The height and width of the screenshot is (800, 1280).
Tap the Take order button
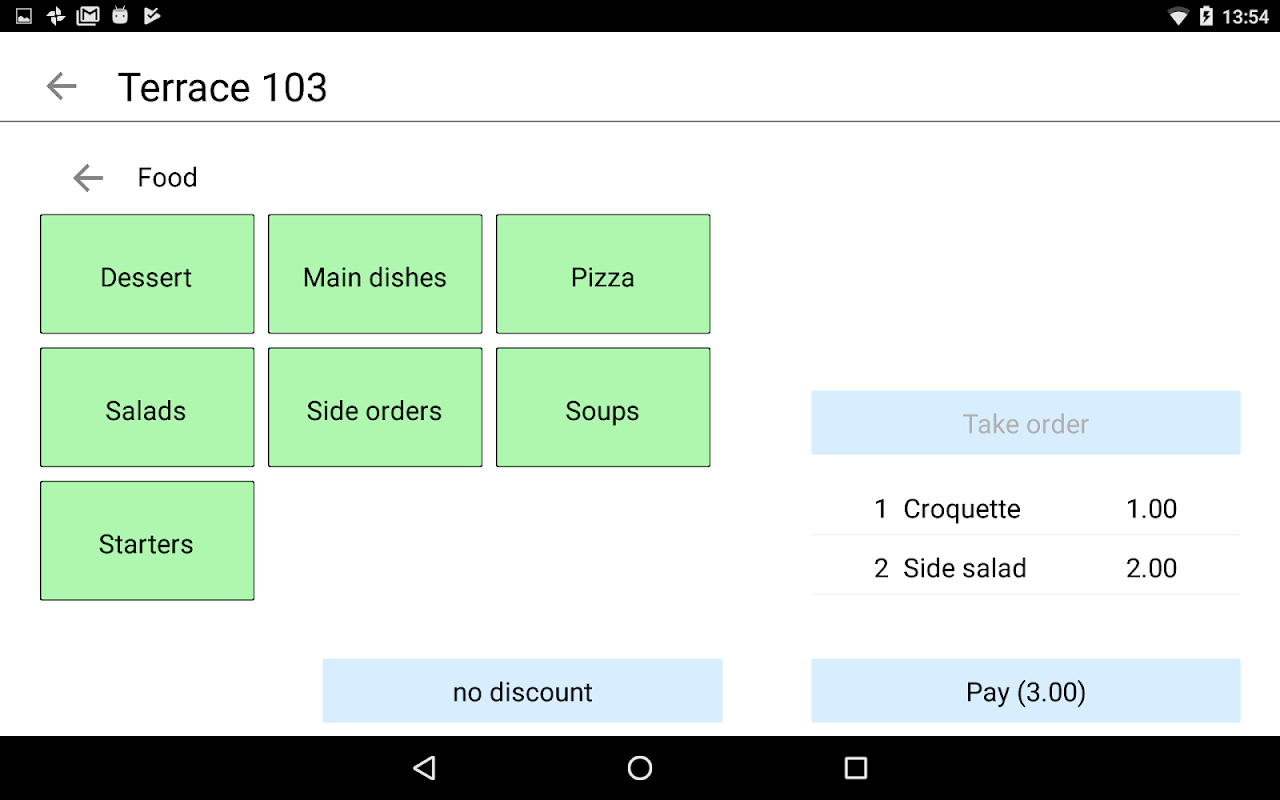[x=1026, y=423]
